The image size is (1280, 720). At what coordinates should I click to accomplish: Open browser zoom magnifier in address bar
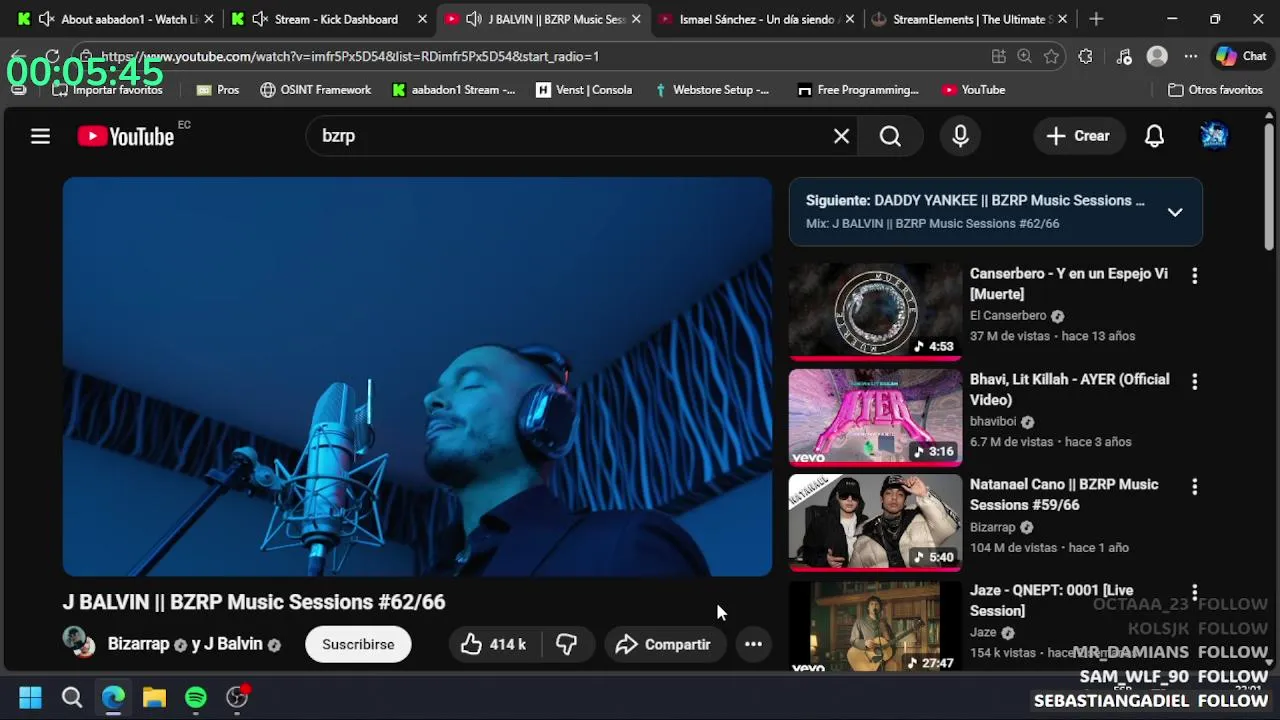(x=1024, y=56)
